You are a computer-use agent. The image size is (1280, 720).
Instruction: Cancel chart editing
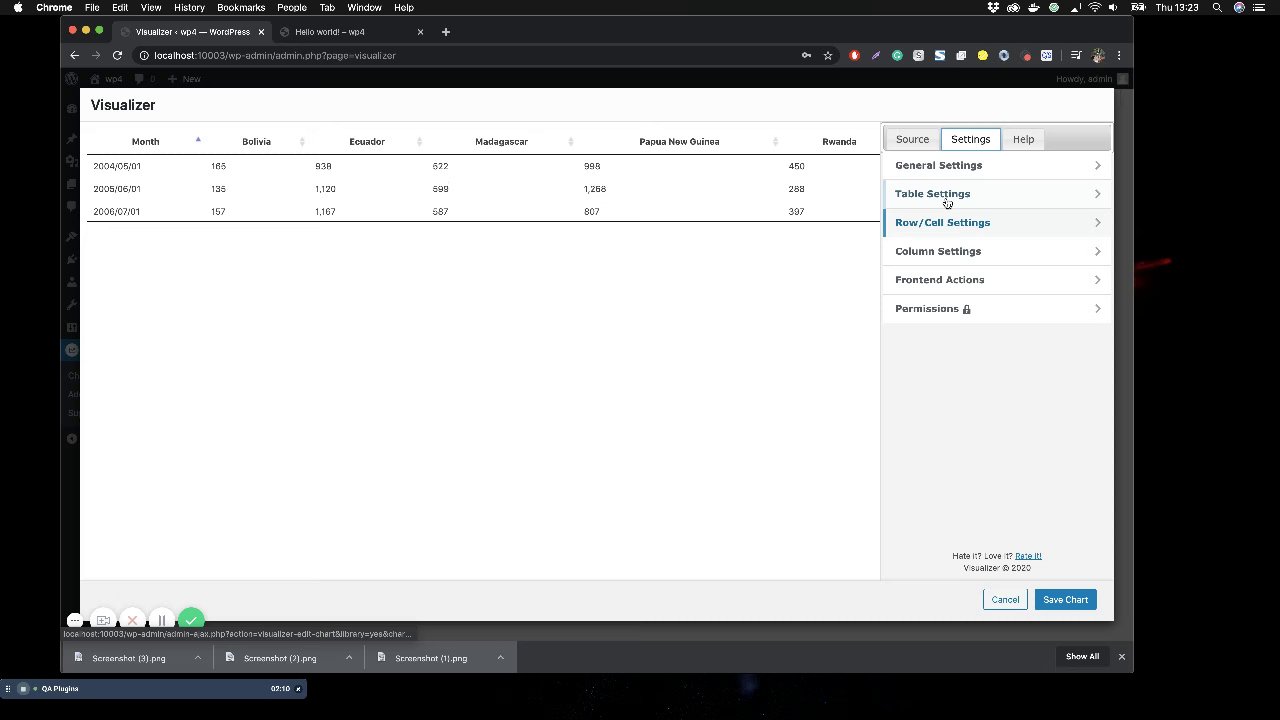coord(1005,600)
